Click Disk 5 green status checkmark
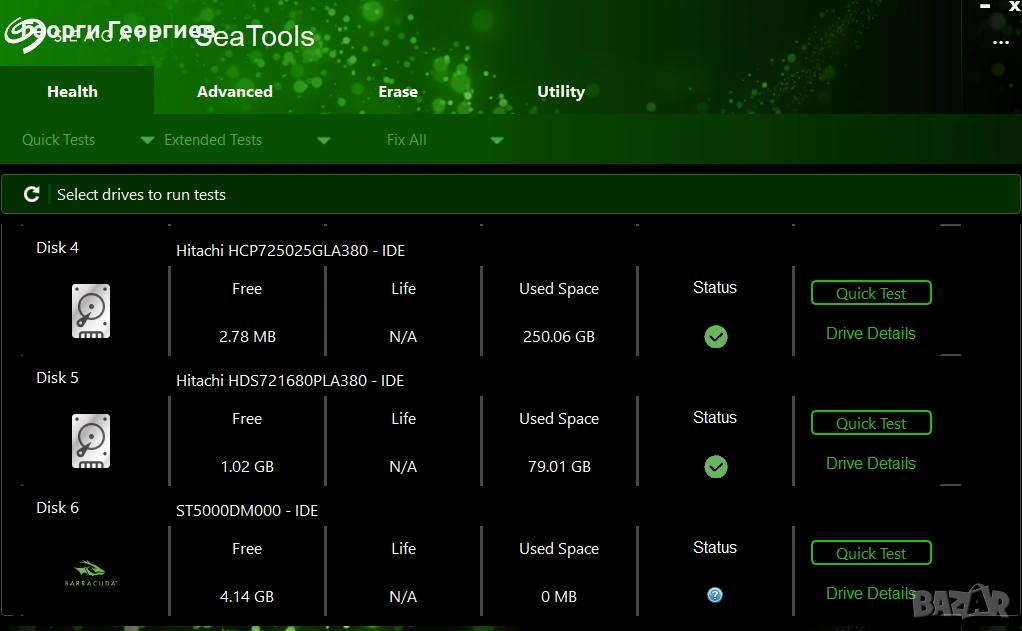 pyautogui.click(x=715, y=467)
